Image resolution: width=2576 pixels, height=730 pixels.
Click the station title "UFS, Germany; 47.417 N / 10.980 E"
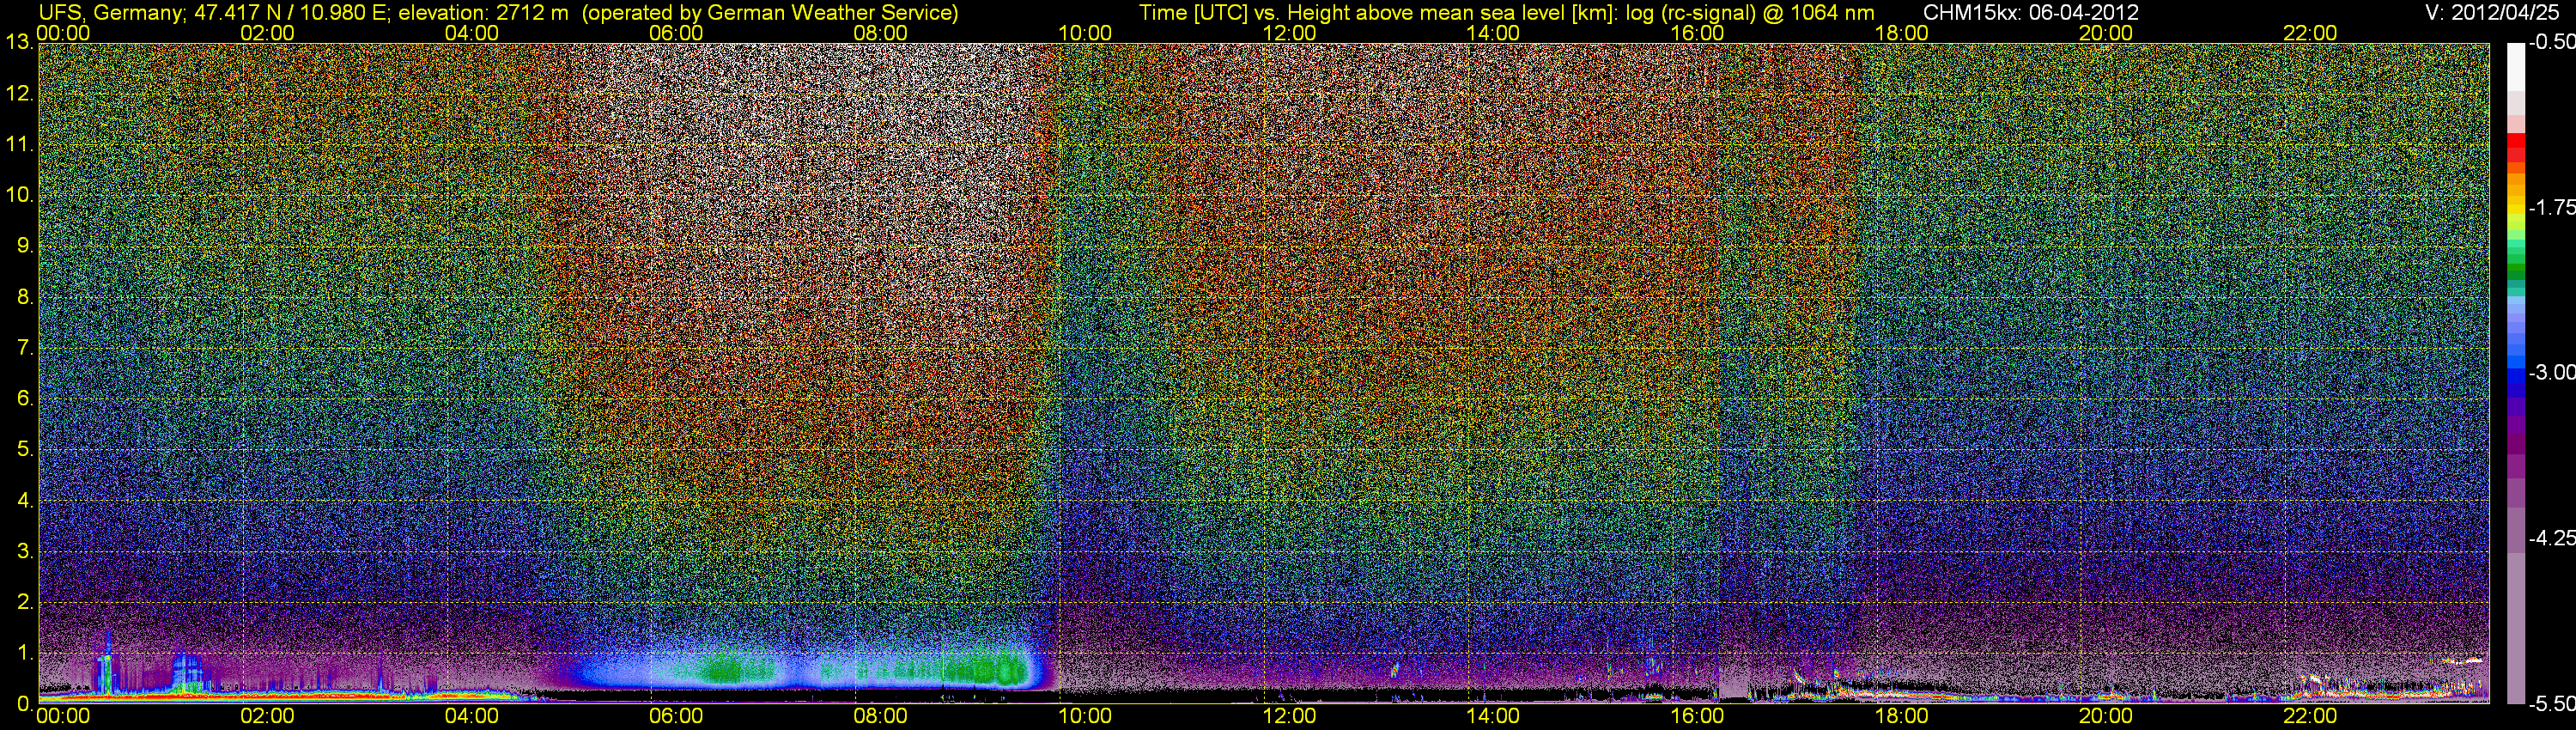tap(214, 13)
